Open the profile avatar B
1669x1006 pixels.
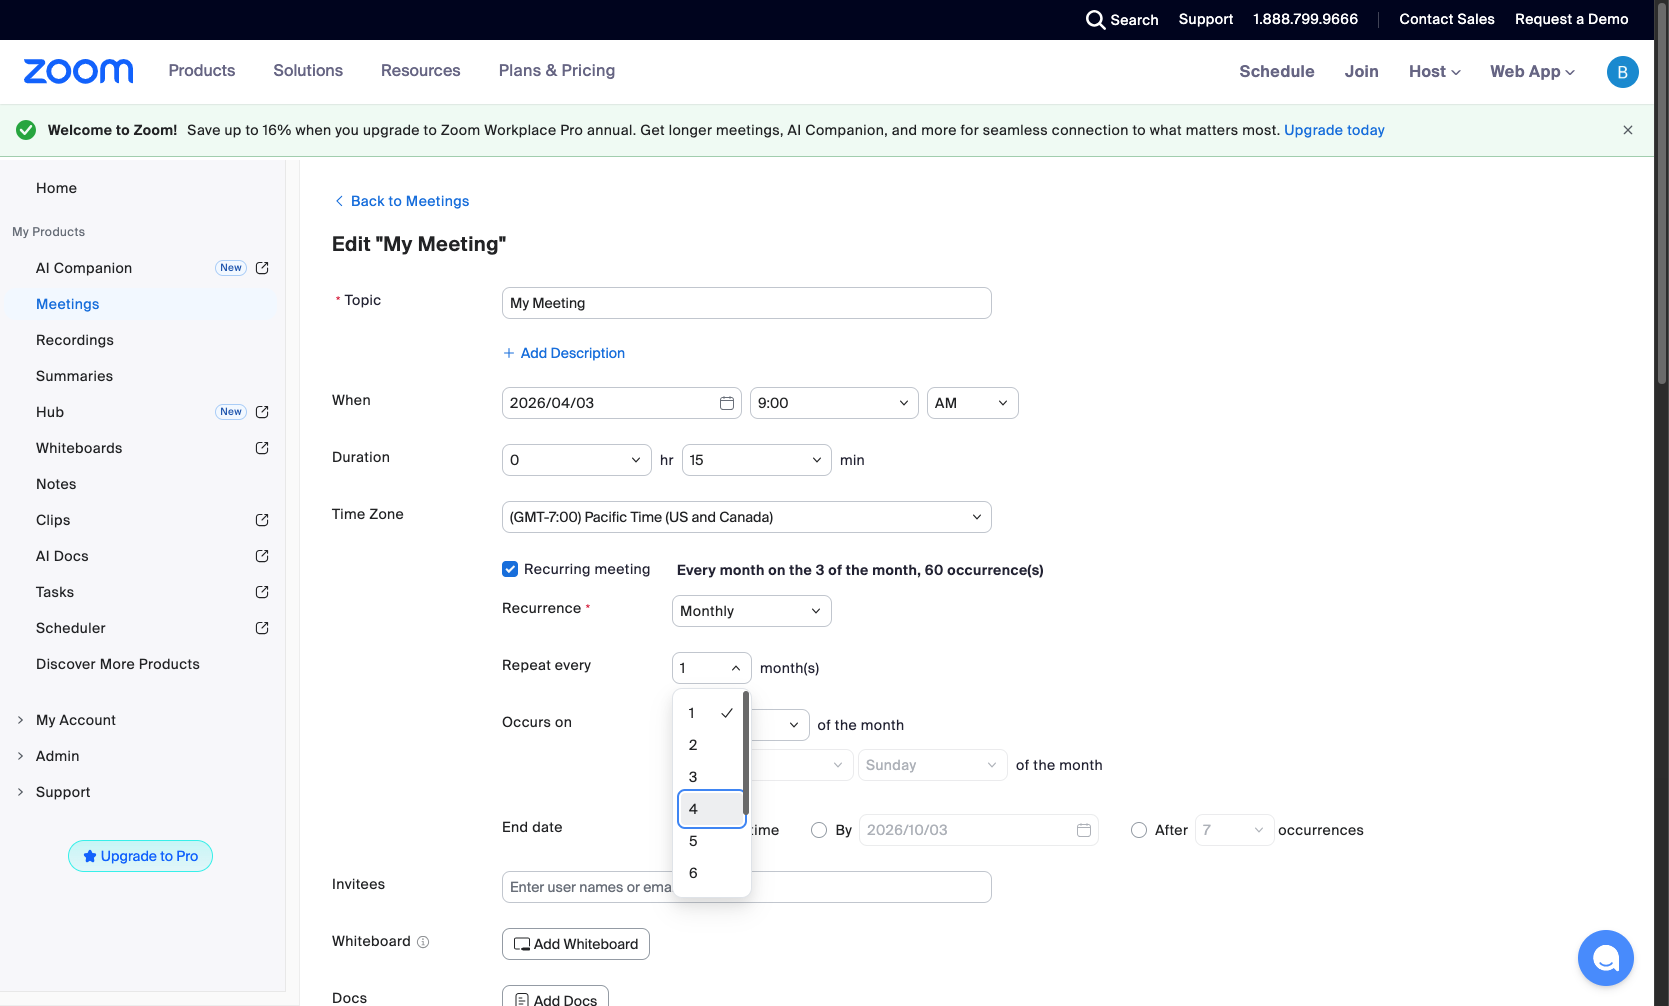pyautogui.click(x=1622, y=72)
